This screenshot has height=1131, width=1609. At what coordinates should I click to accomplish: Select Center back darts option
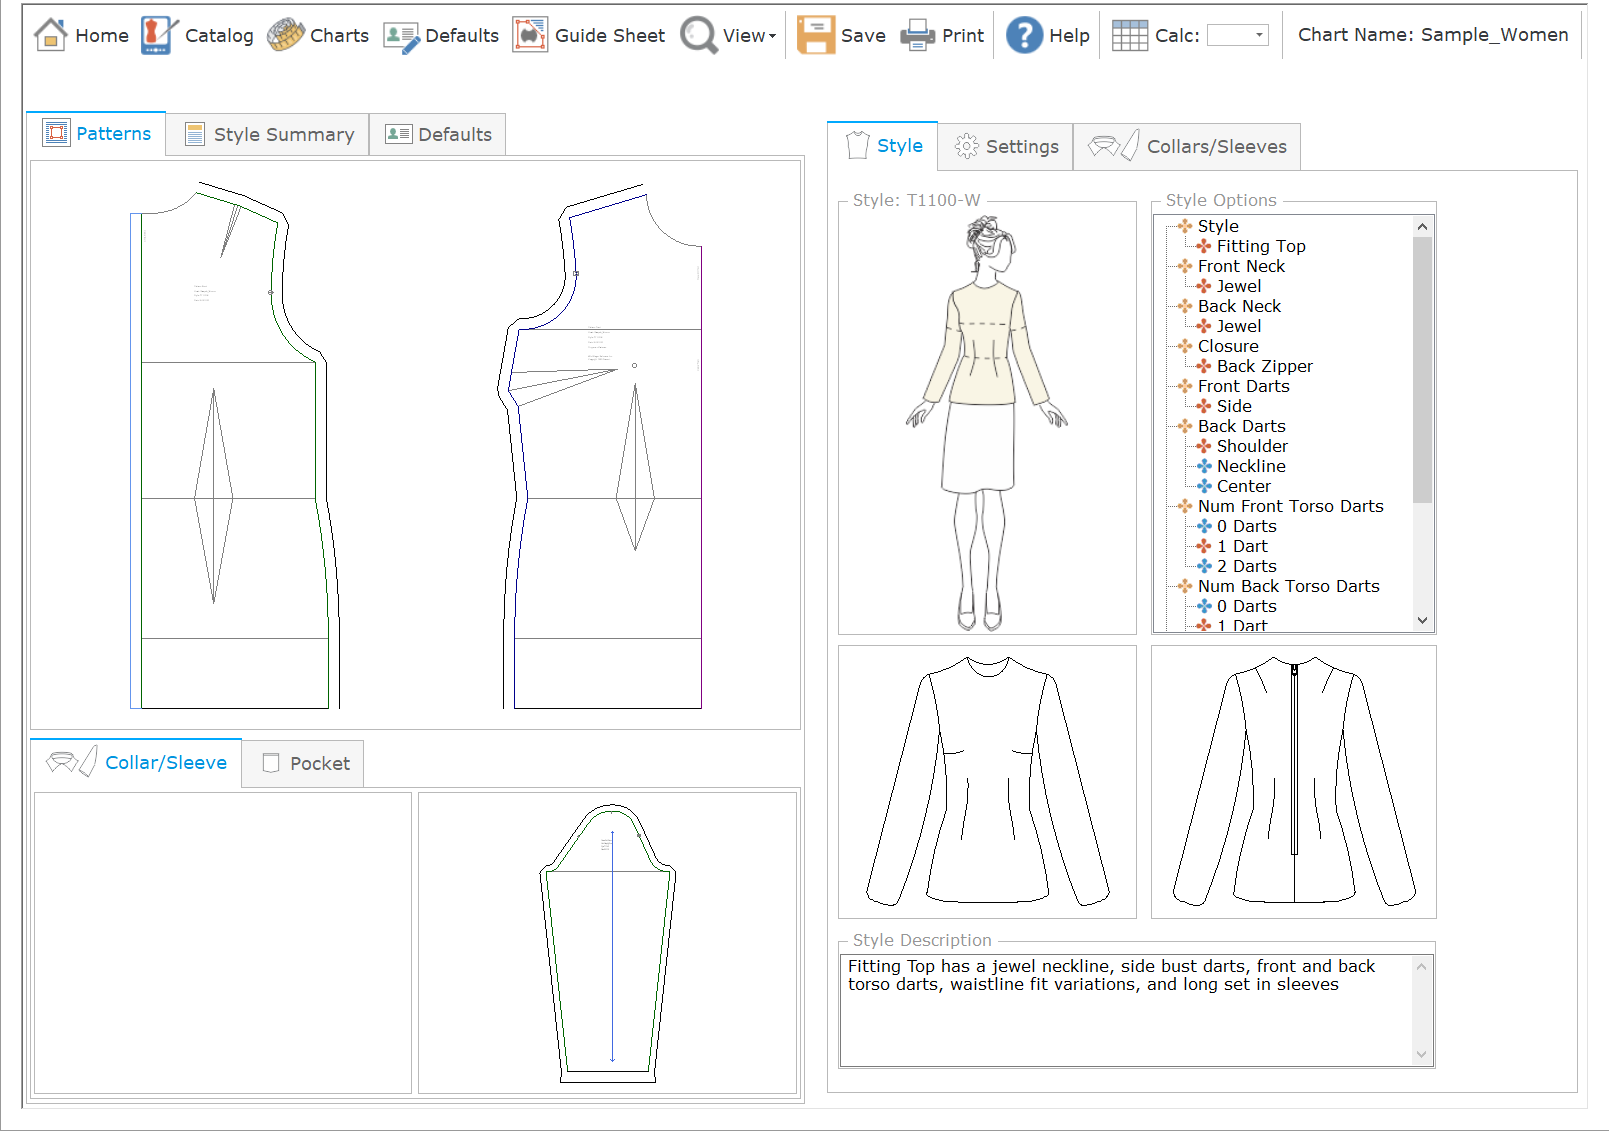pos(1243,486)
